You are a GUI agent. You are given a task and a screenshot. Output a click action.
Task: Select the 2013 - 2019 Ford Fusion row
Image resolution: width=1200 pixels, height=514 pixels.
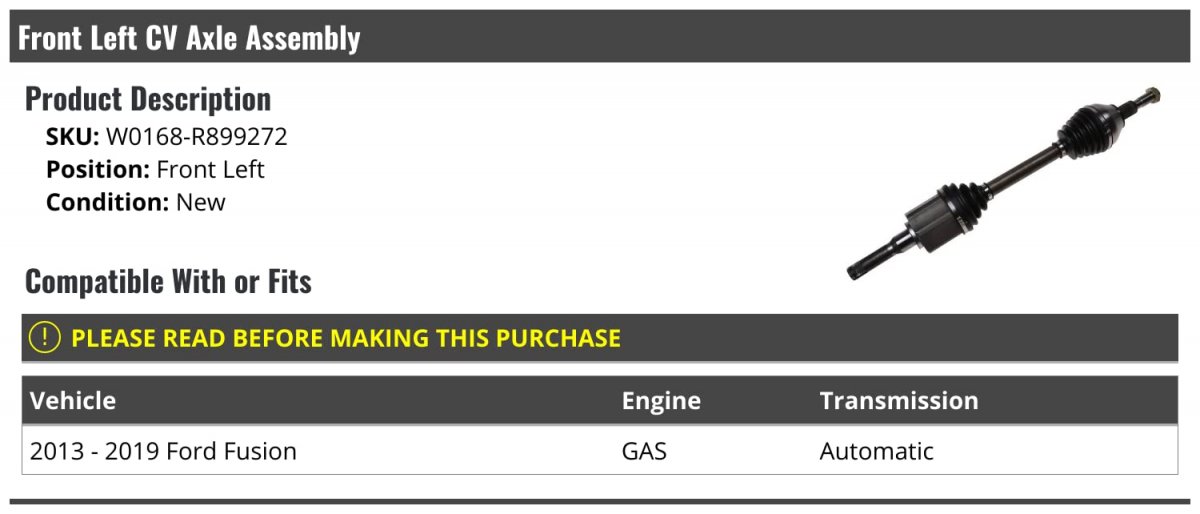(x=600, y=451)
